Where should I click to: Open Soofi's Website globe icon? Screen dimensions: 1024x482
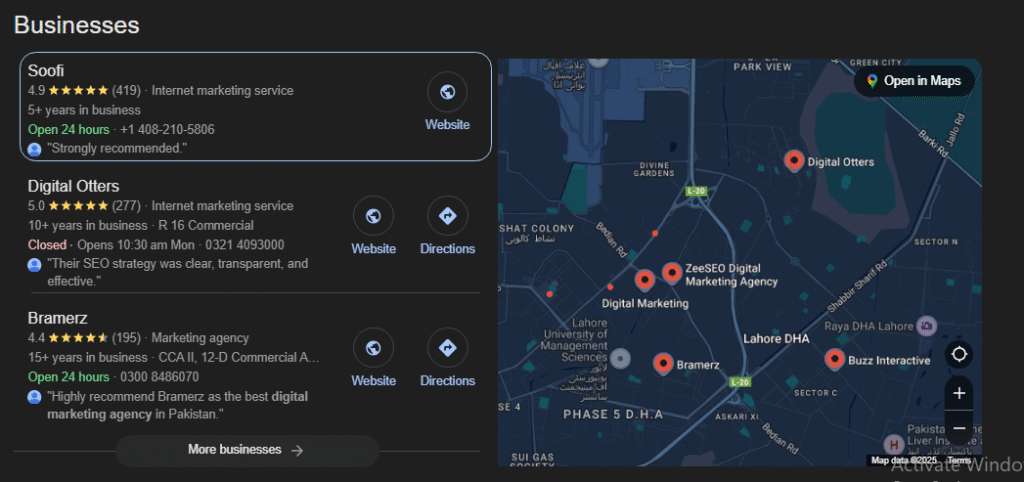(447, 92)
